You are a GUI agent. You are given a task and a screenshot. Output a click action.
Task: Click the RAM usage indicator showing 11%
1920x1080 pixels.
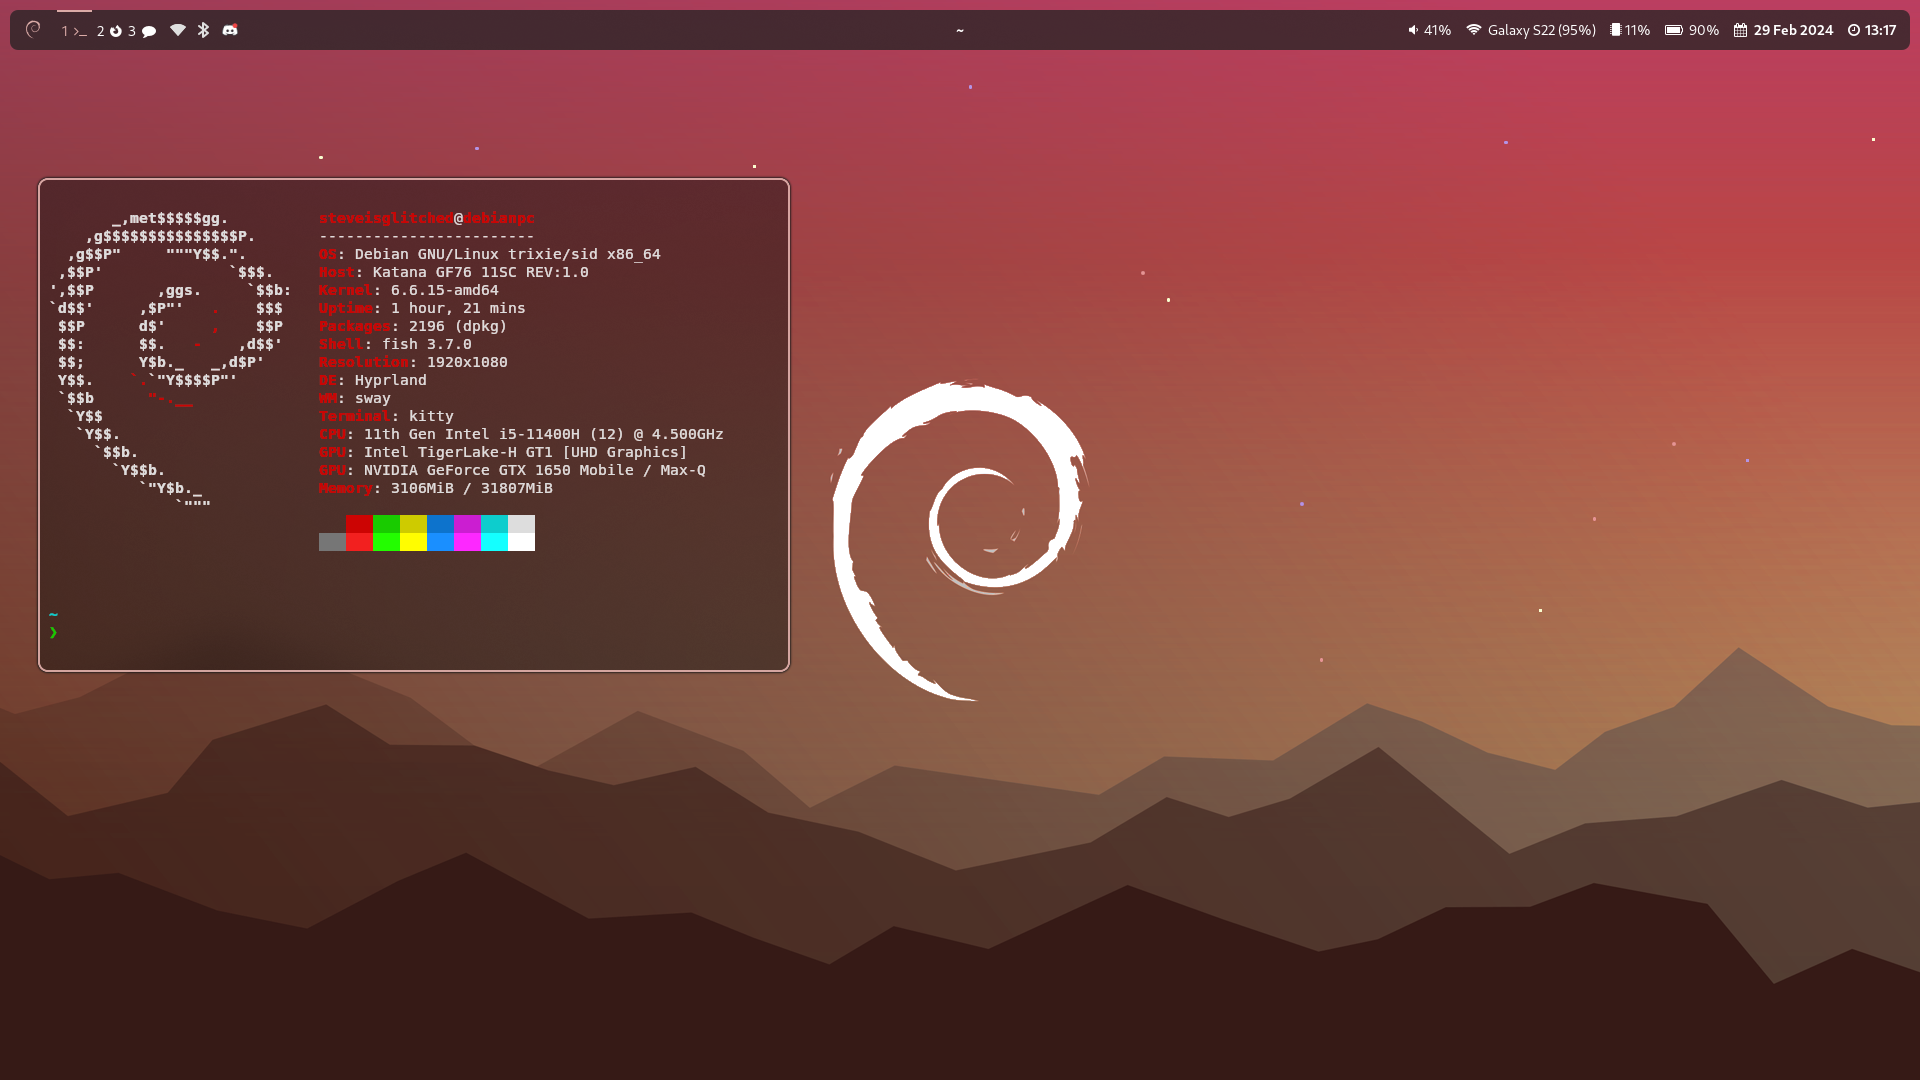1630,30
